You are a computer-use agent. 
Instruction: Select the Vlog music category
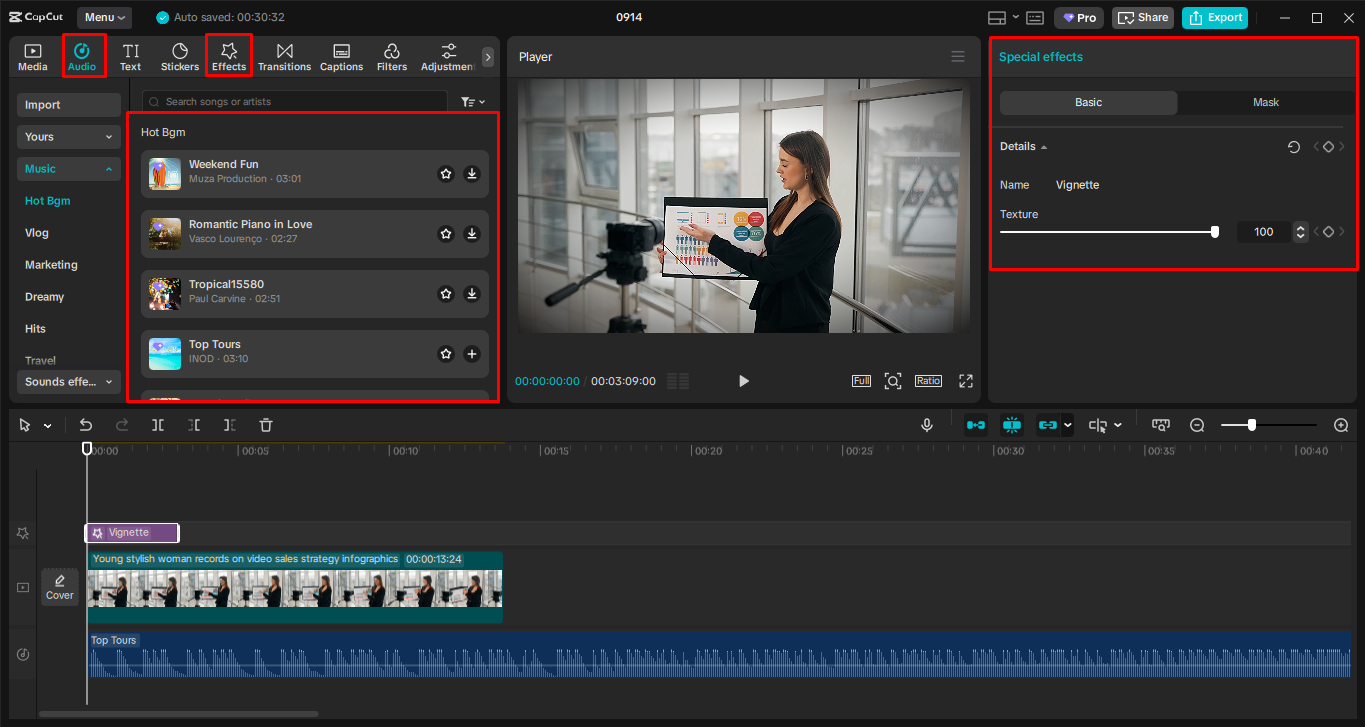pos(35,232)
